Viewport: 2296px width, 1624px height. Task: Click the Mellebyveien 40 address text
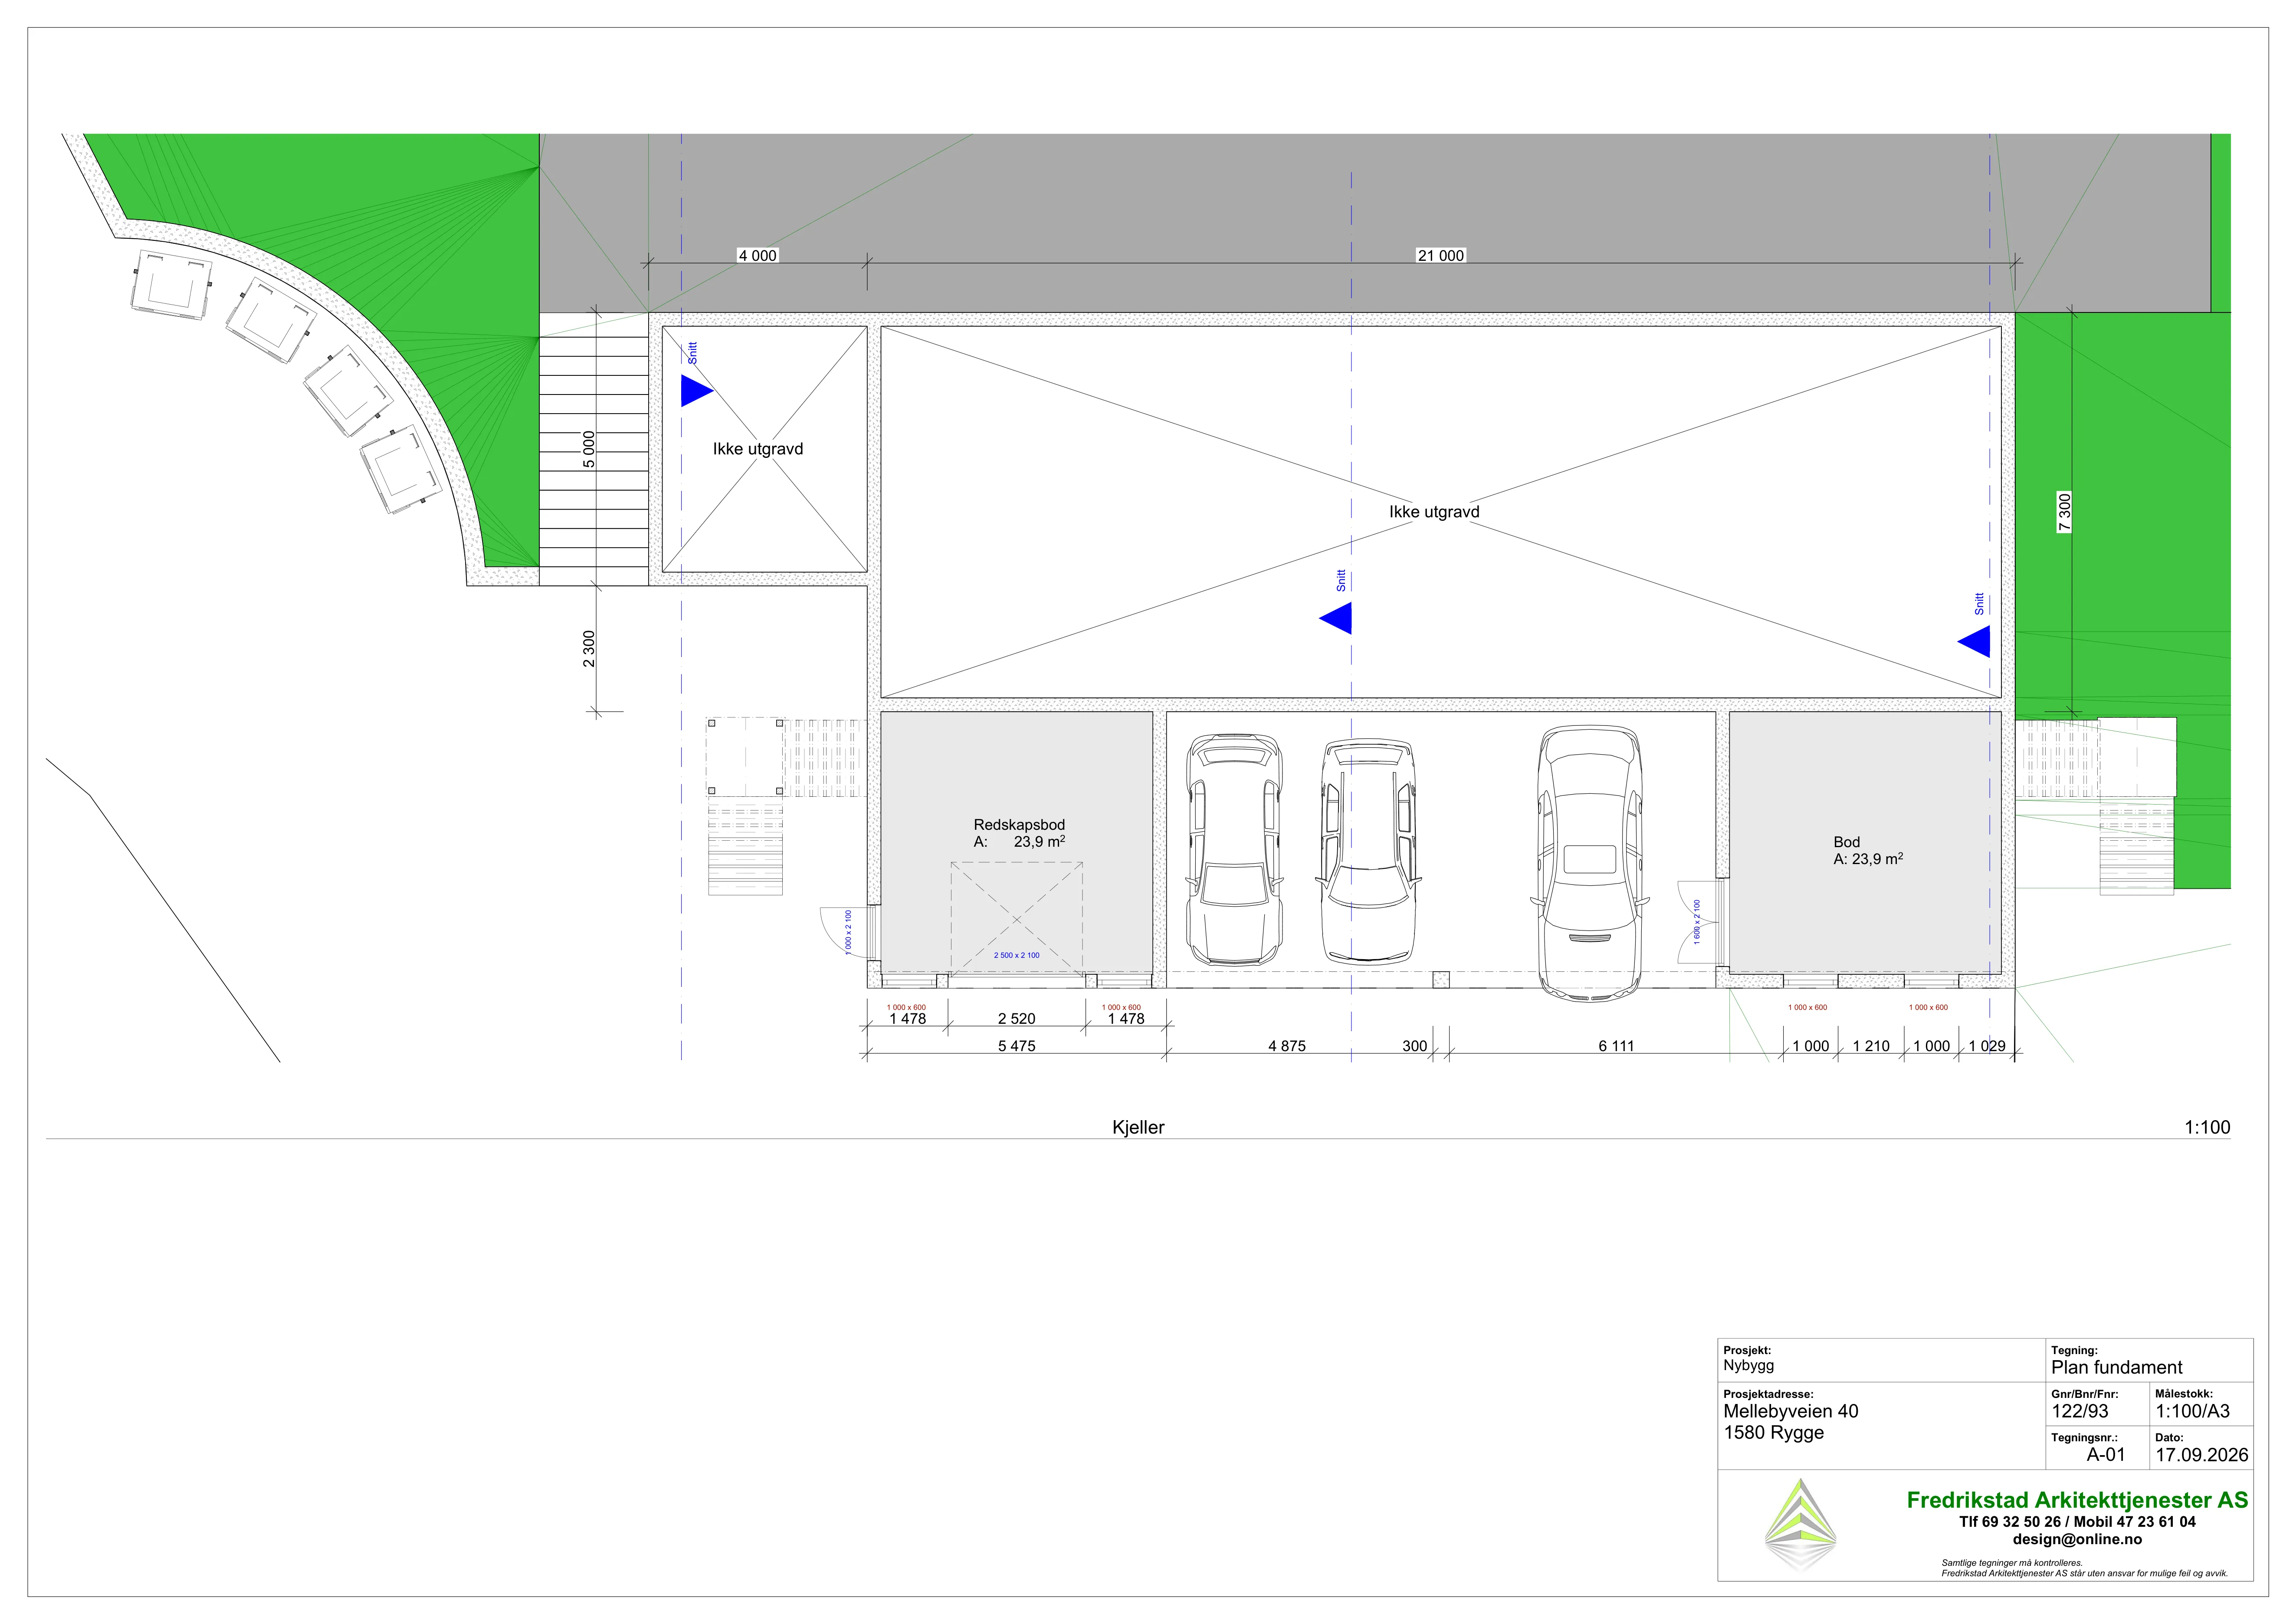click(x=1791, y=1412)
